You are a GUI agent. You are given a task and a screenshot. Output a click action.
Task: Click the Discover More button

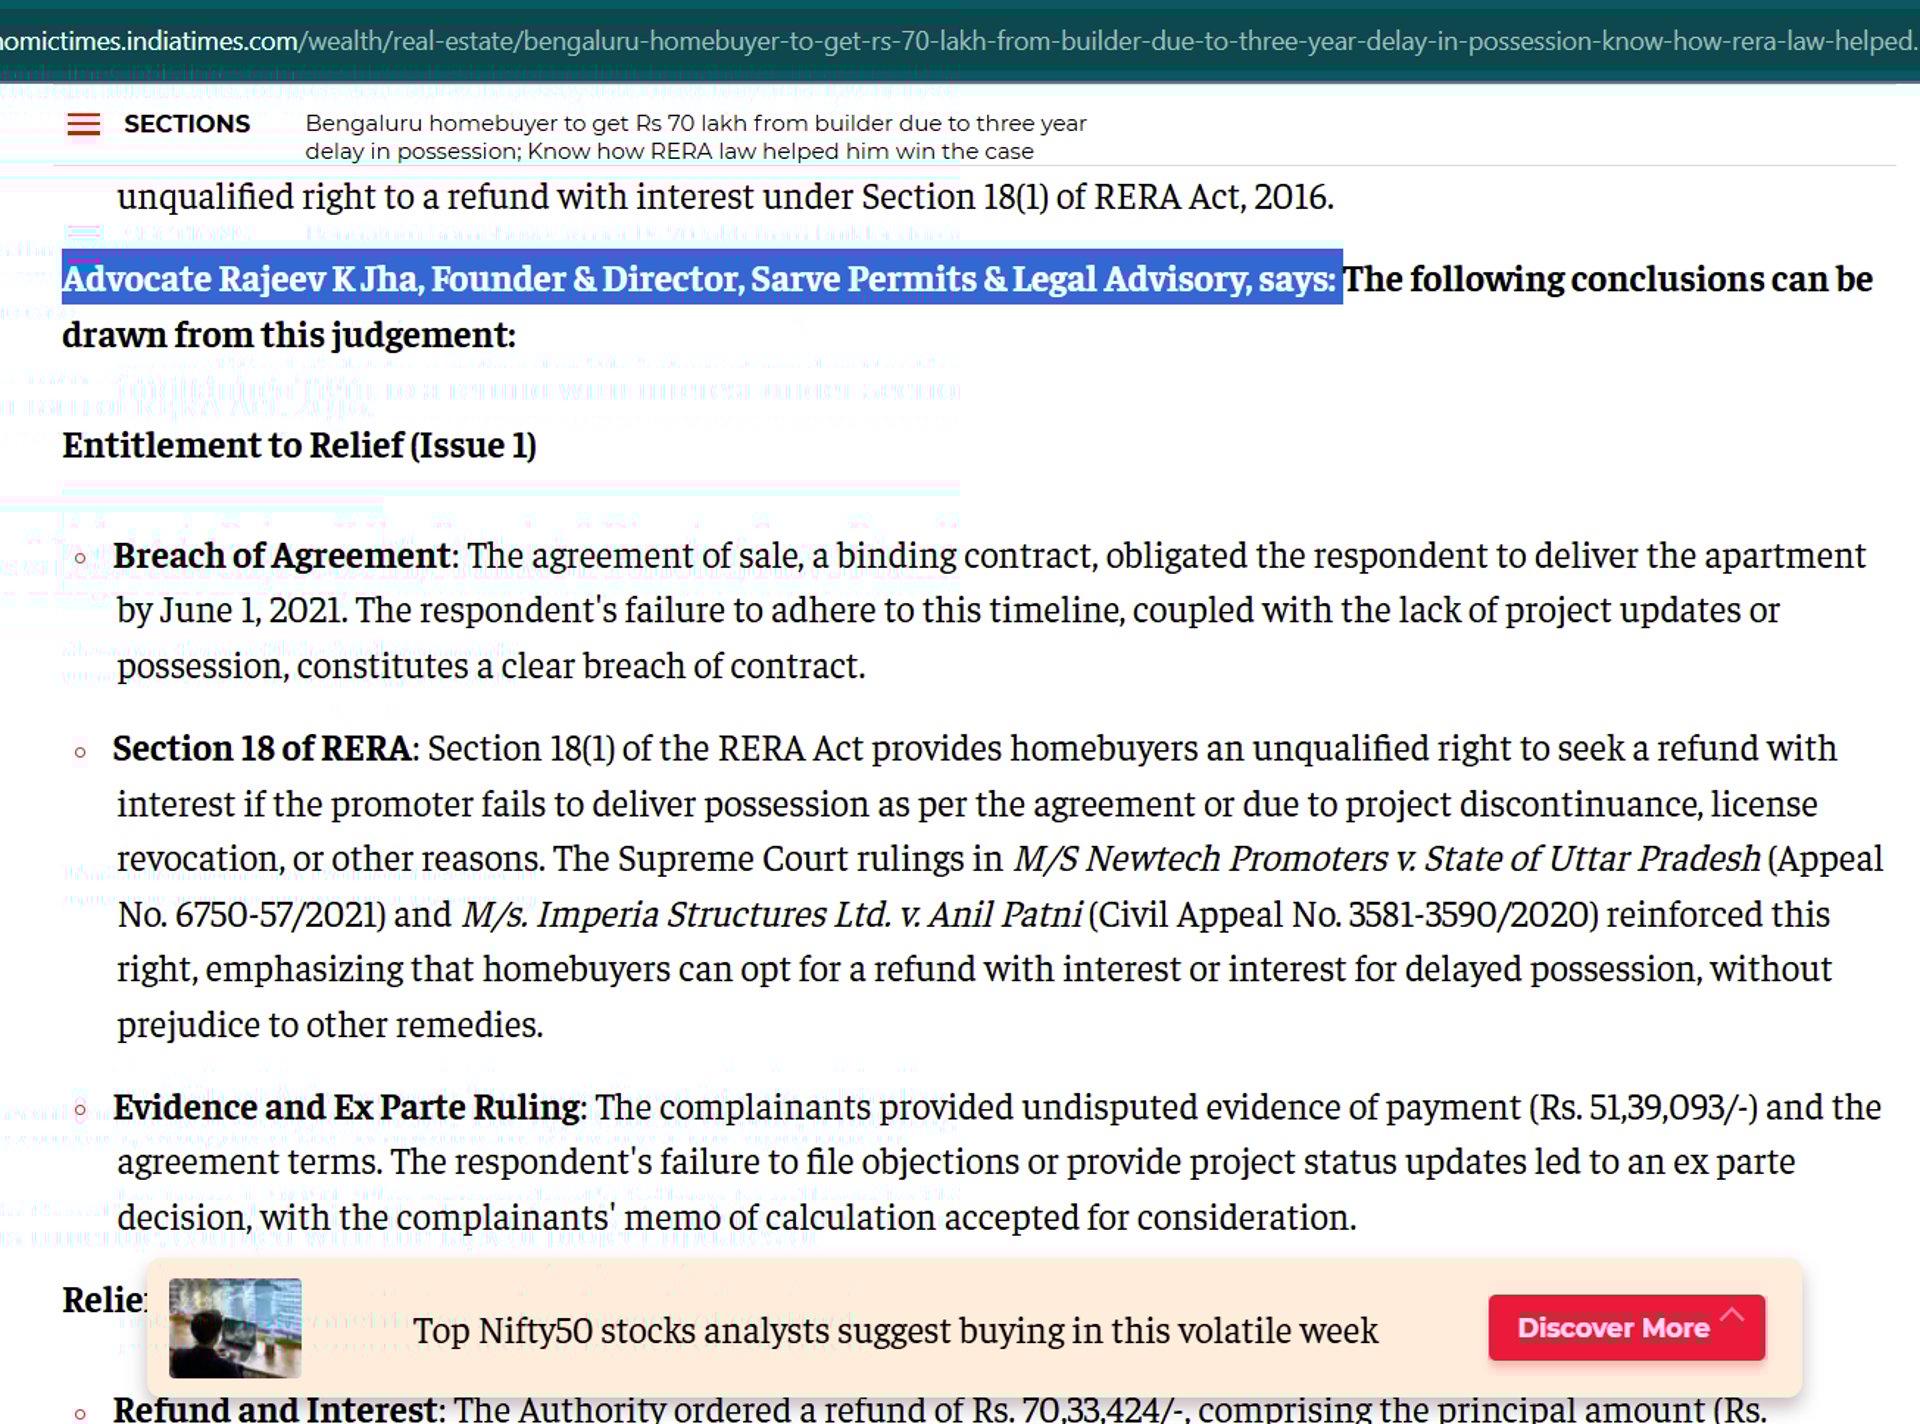(x=1612, y=1328)
